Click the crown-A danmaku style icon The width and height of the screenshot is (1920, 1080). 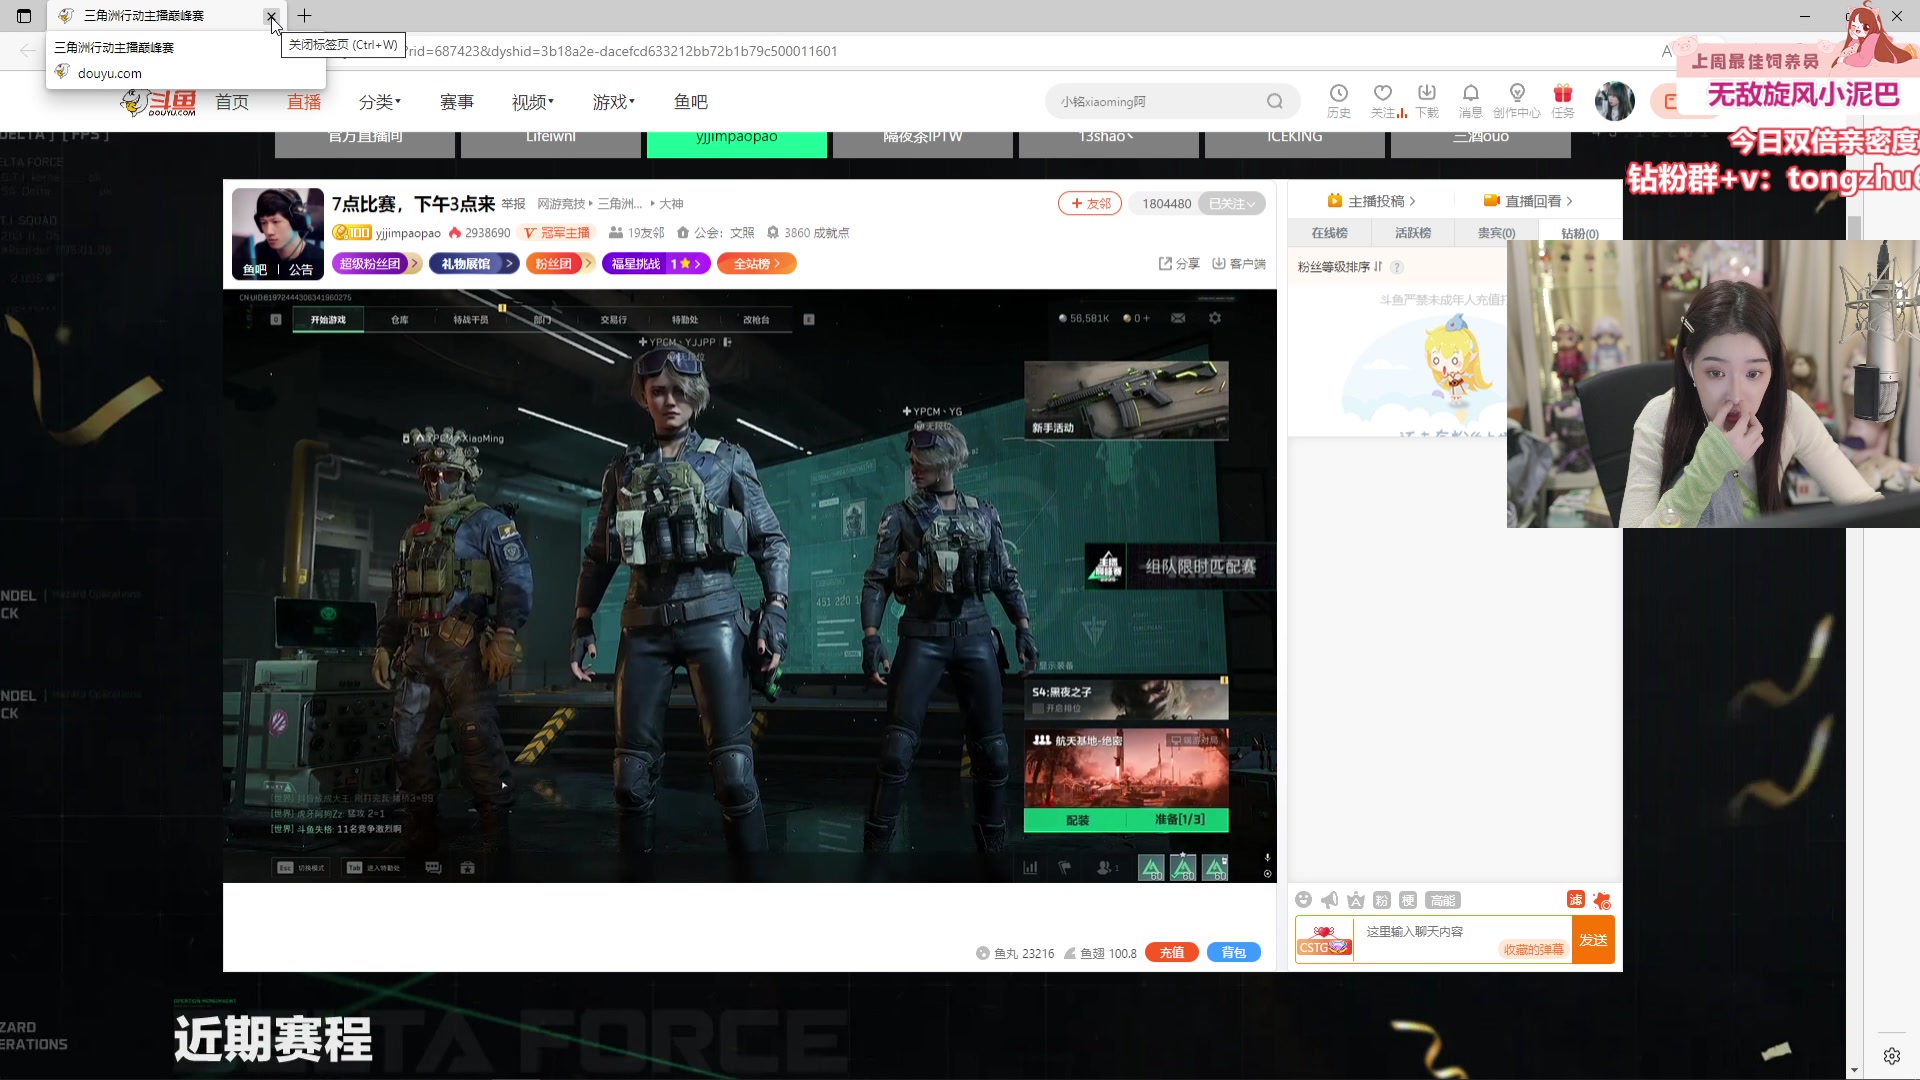(x=1355, y=900)
